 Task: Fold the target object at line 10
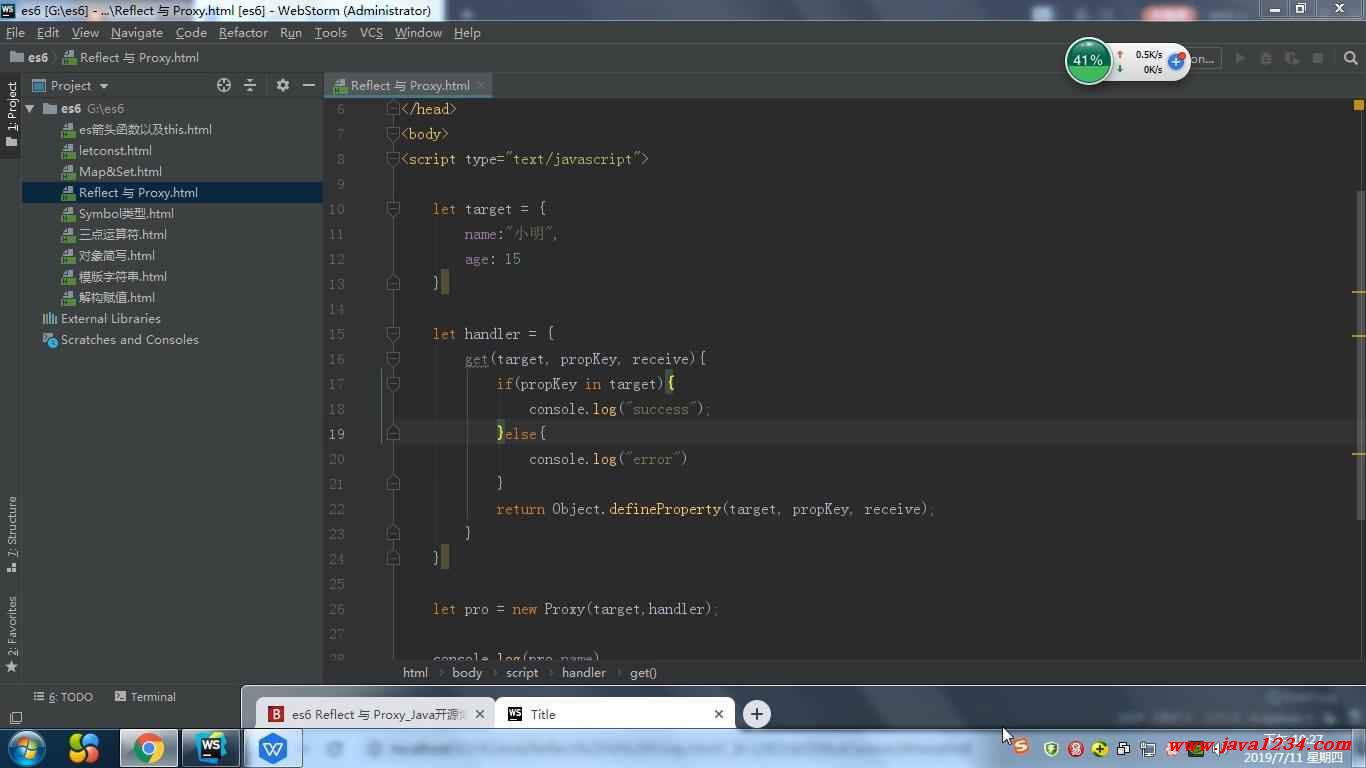tap(393, 209)
